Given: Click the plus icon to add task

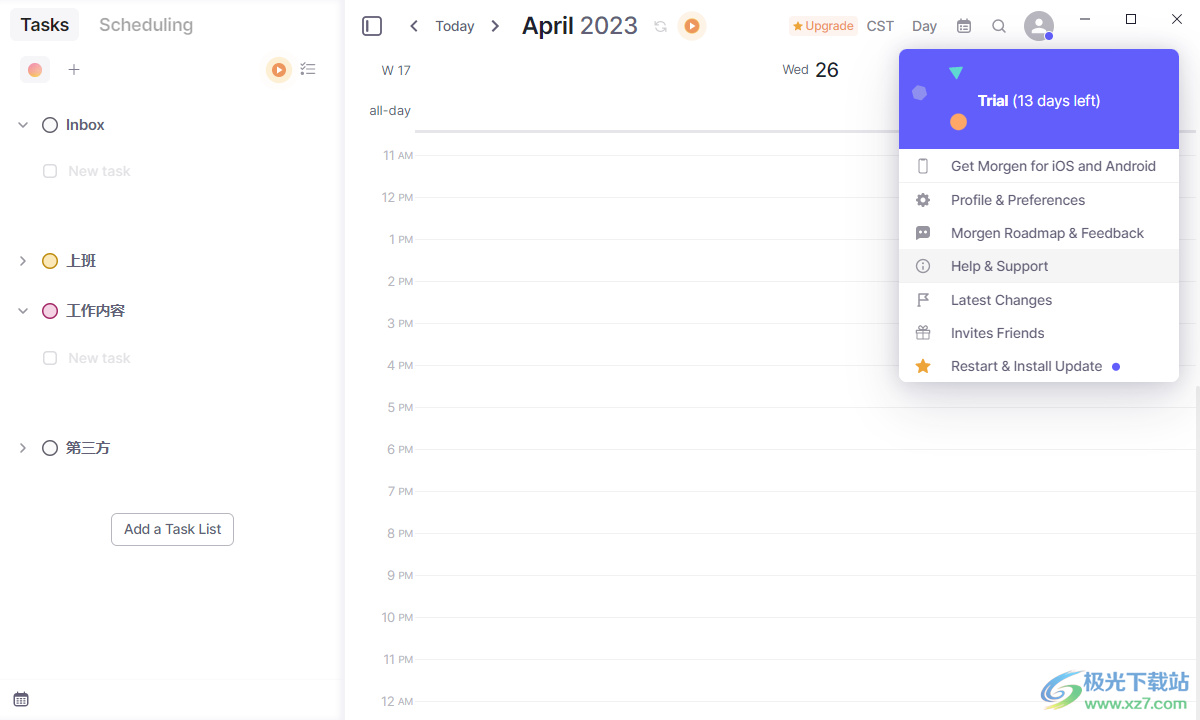Looking at the screenshot, I should (74, 69).
